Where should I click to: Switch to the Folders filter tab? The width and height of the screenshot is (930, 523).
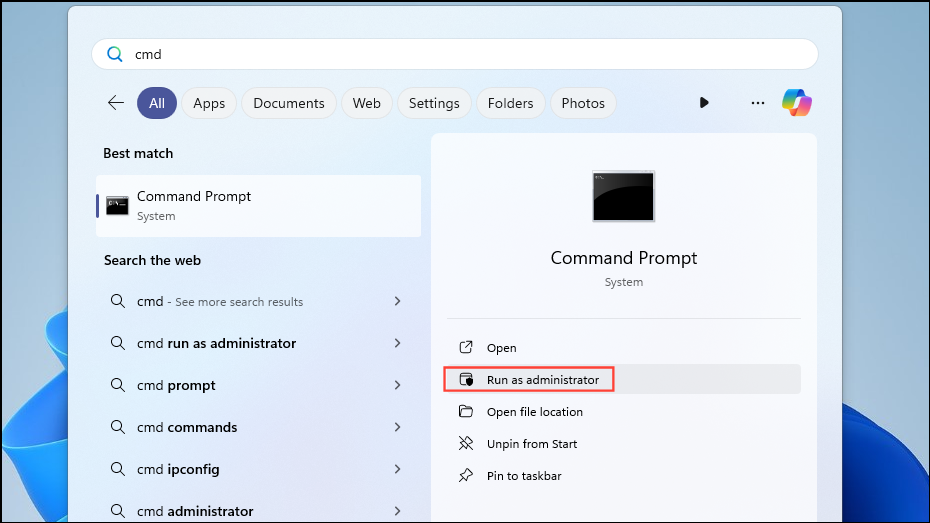pyautogui.click(x=510, y=103)
